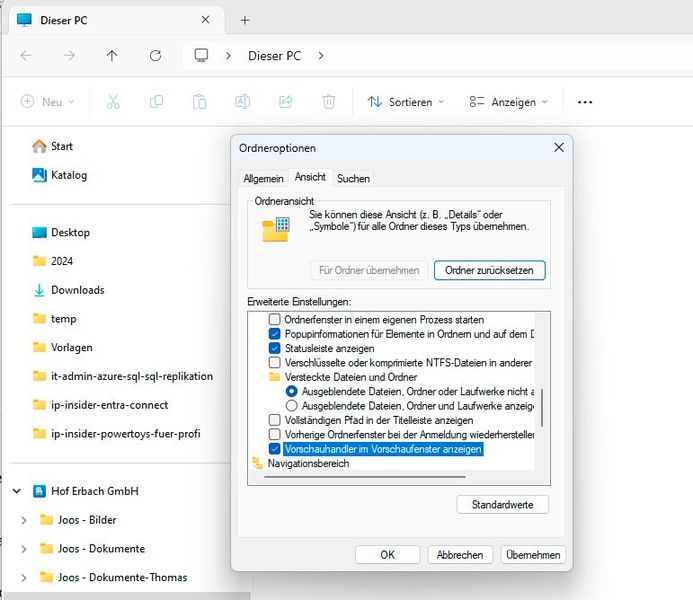Select Navigationsbereich entry in settings list
This screenshot has height=600, width=693.
click(308, 463)
